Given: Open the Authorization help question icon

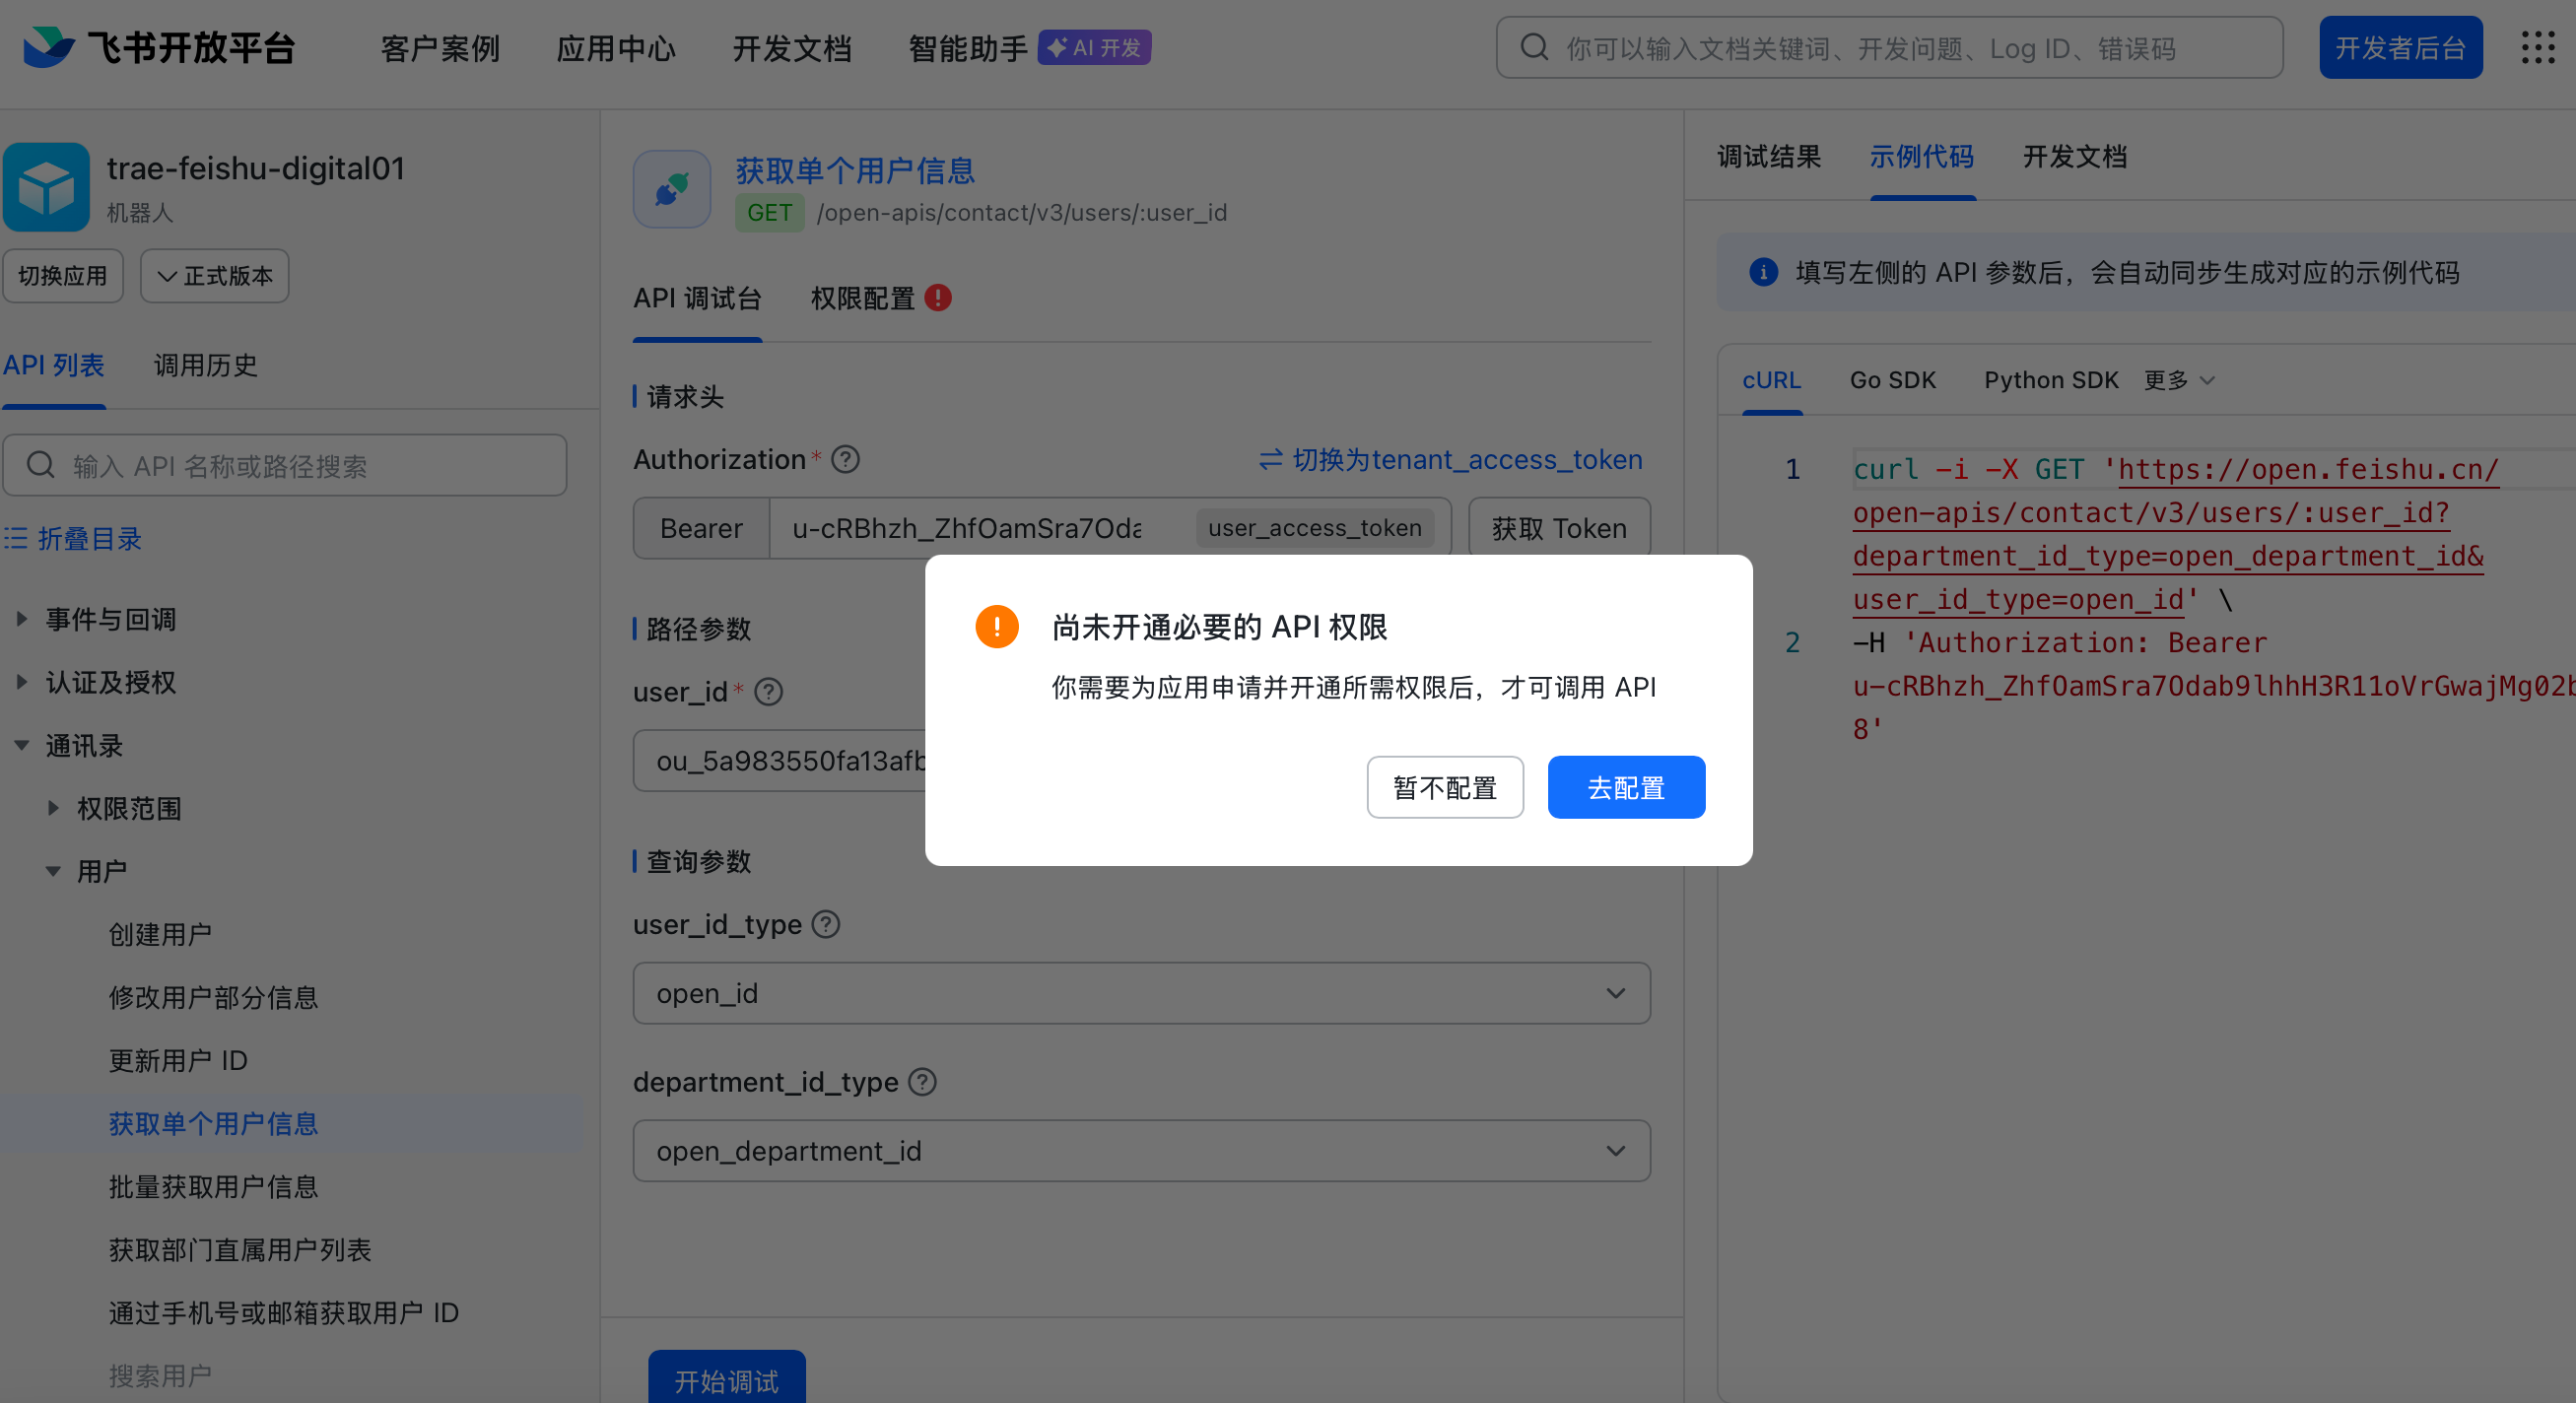Looking at the screenshot, I should (846, 459).
